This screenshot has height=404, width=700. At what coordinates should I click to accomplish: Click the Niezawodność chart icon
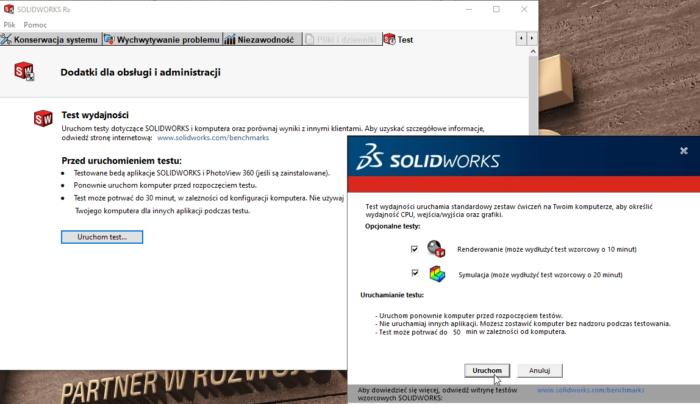tap(230, 39)
